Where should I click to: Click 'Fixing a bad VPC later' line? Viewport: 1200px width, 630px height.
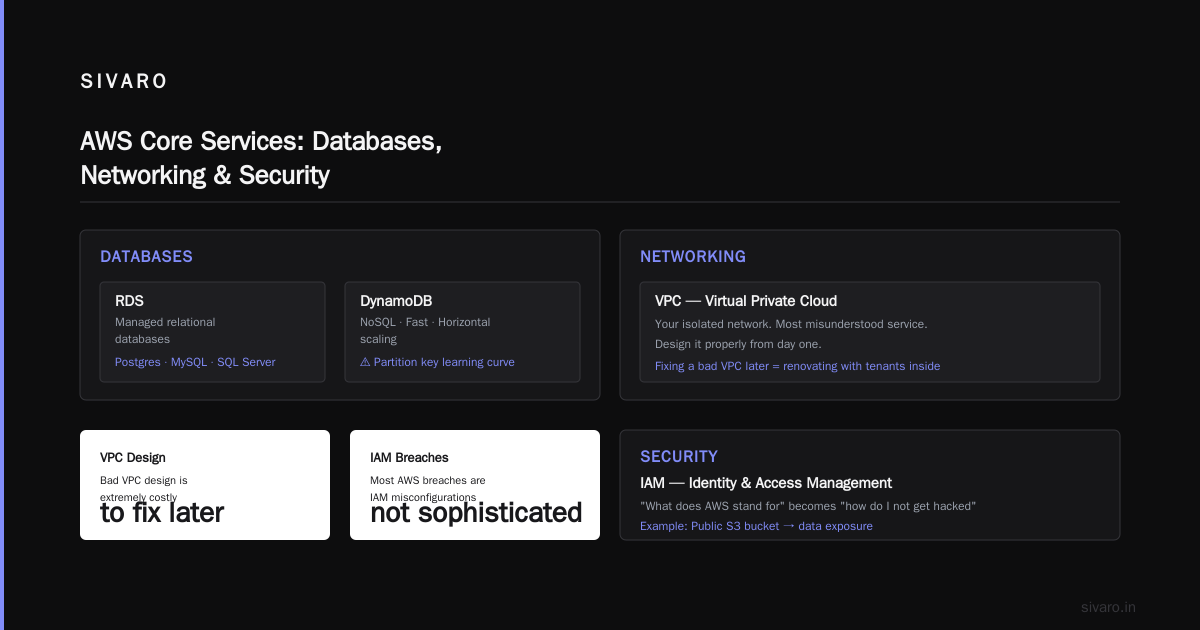click(x=797, y=366)
